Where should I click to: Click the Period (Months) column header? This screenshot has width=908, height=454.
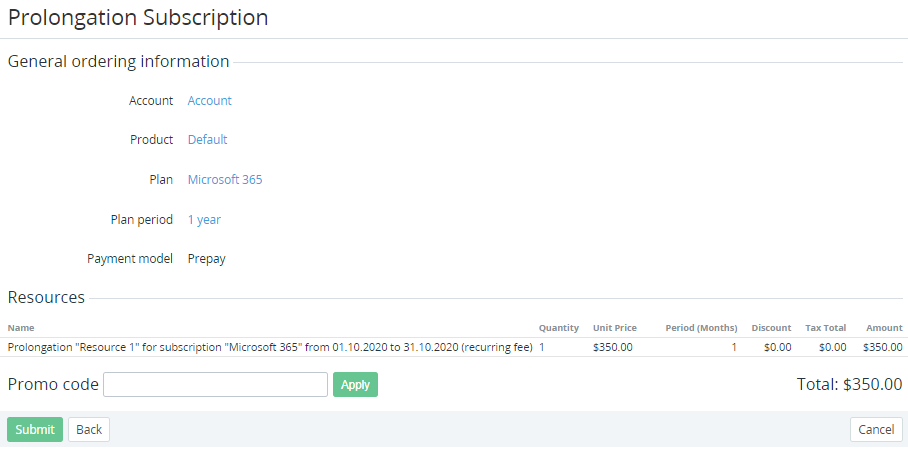pyautogui.click(x=701, y=328)
